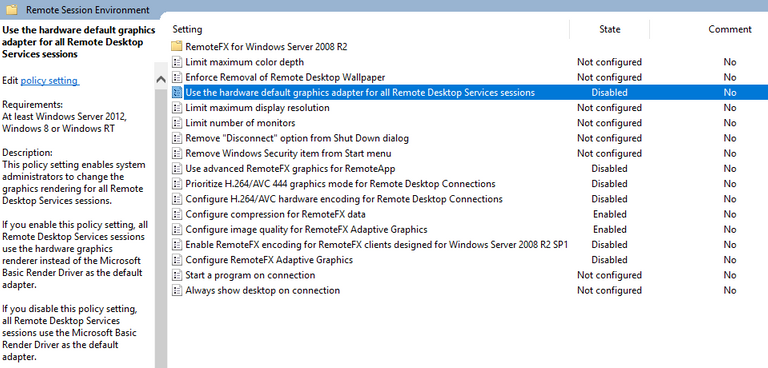Viewport: 768px width, 368px height.
Task: Click policy icon beside Remove Windows Security item
Action: 177,153
